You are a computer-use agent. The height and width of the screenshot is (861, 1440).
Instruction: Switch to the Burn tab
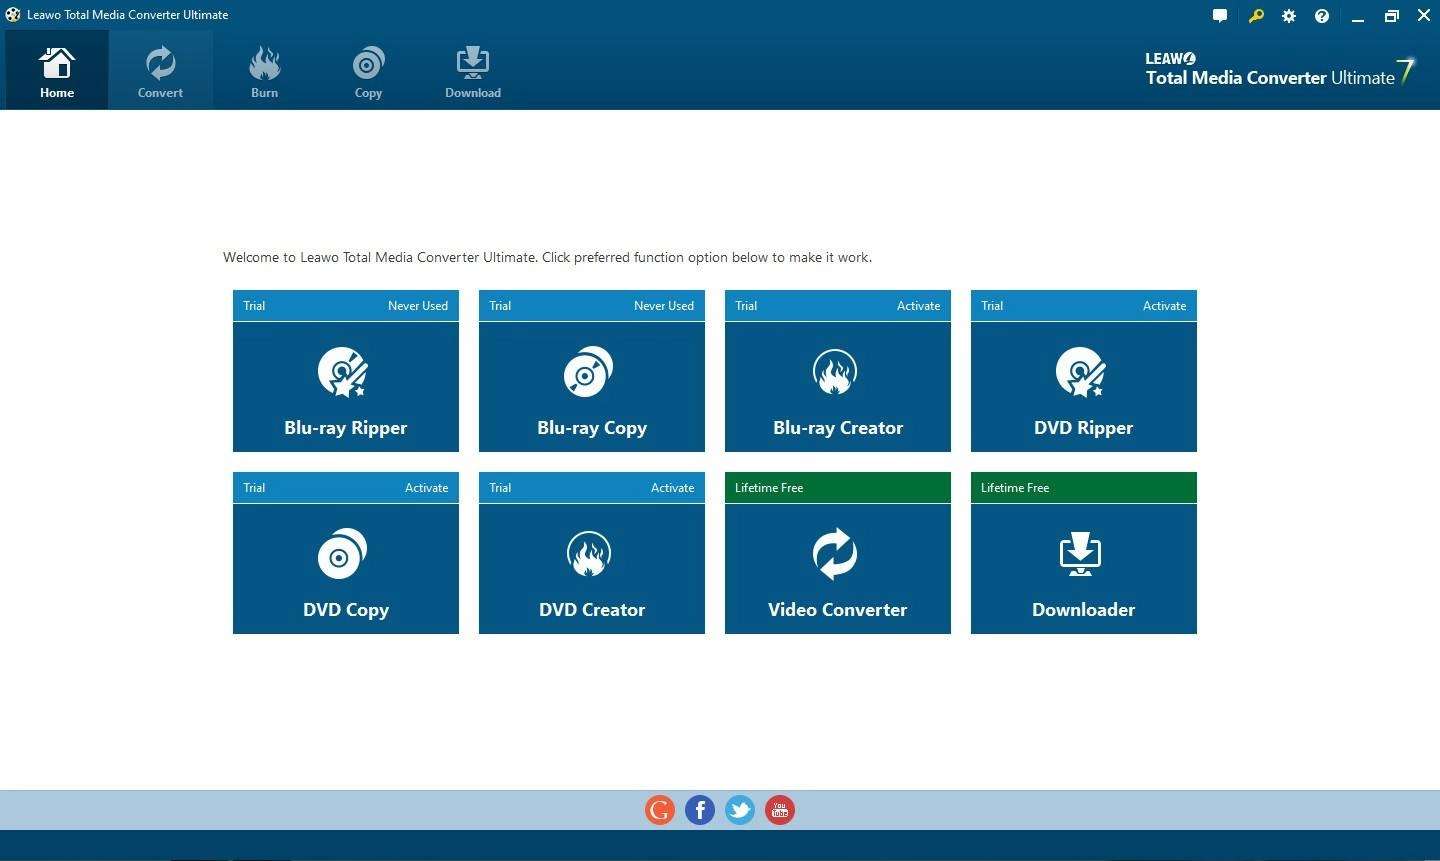[x=264, y=70]
